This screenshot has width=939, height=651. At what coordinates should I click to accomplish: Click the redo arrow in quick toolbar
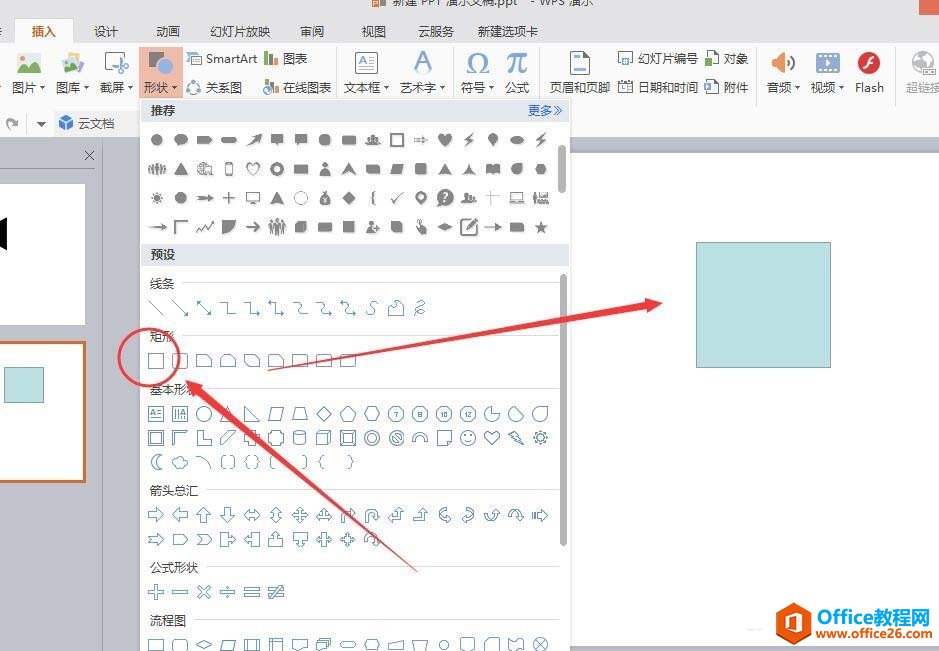(12, 124)
